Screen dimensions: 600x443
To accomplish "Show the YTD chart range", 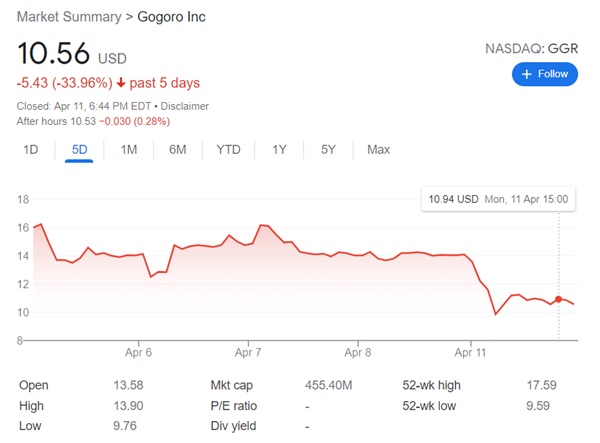I will tap(229, 149).
